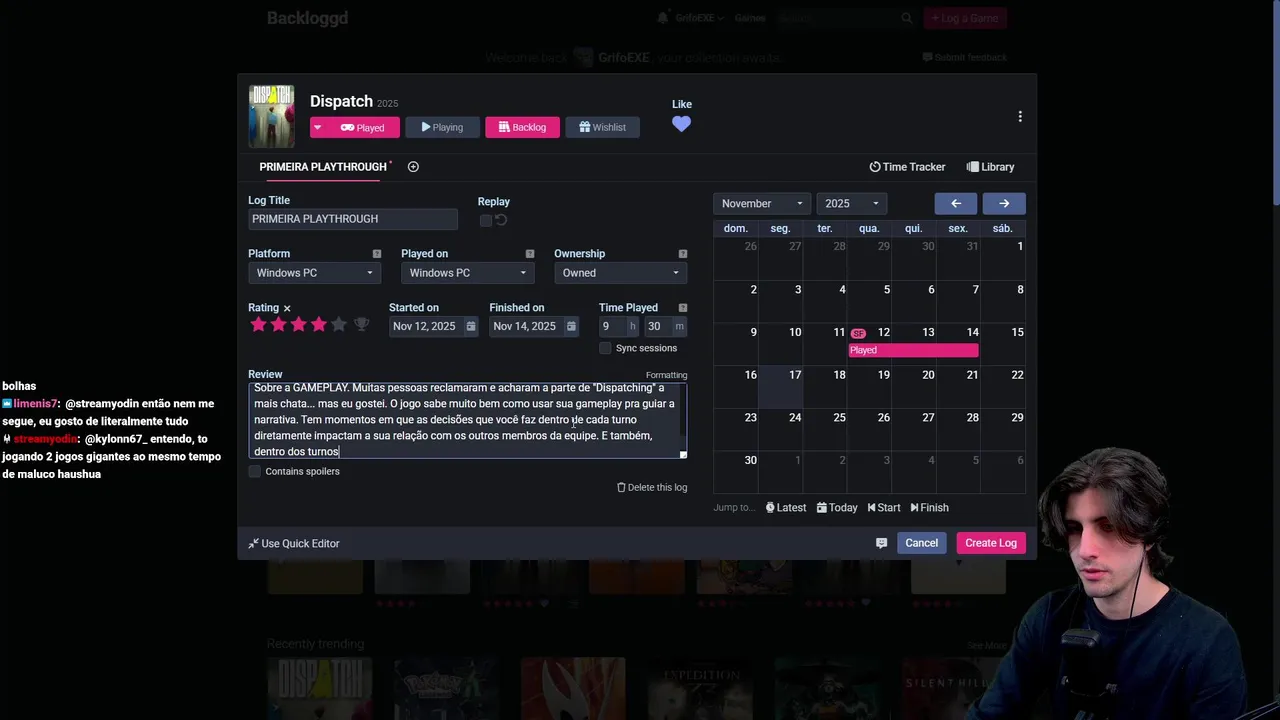Clear the rating with the X icon
1280x720 pixels.
(287, 309)
